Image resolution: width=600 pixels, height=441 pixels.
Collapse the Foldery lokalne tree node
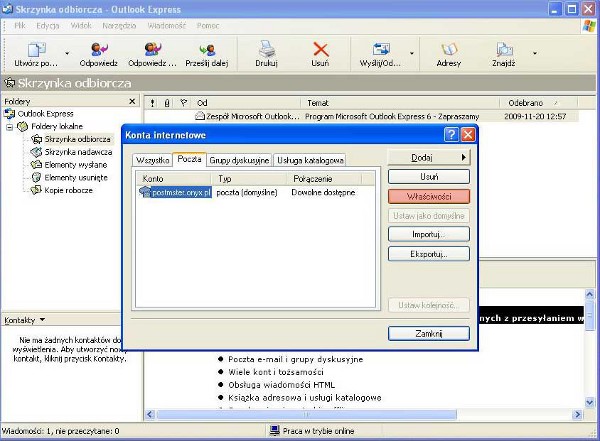[x=10, y=127]
